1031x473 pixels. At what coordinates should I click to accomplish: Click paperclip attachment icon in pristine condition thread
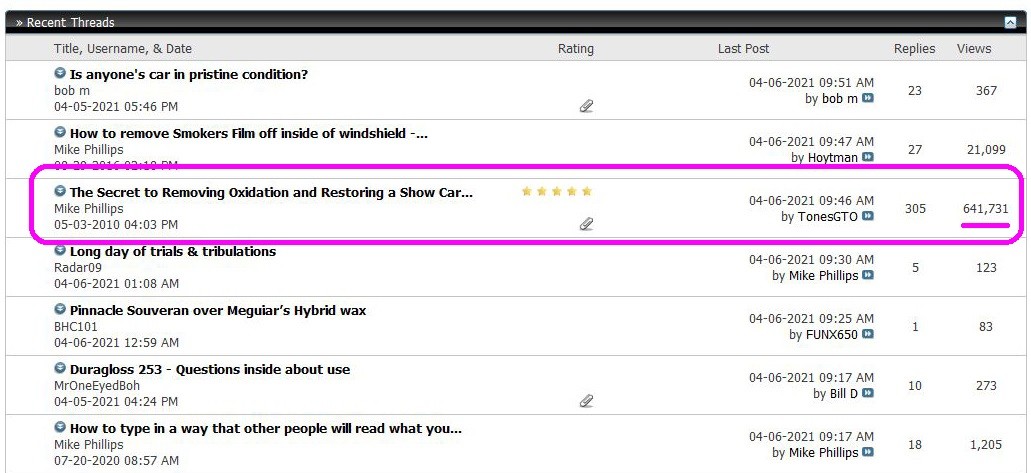click(x=587, y=106)
